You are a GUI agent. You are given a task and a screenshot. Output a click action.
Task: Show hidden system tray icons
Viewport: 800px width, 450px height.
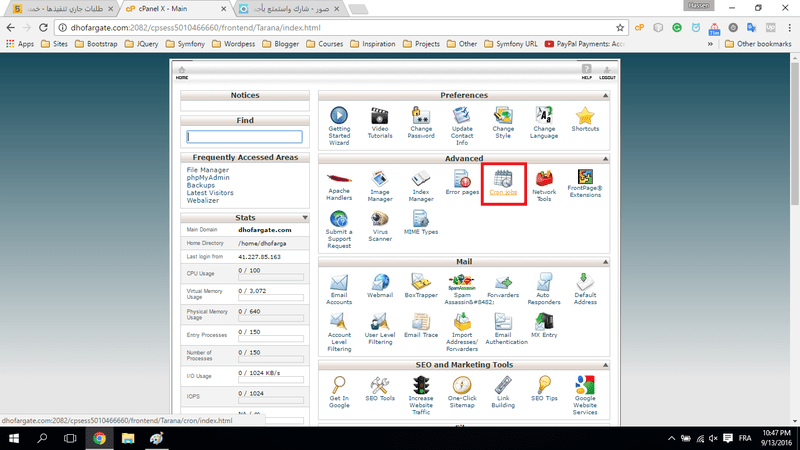pos(671,438)
